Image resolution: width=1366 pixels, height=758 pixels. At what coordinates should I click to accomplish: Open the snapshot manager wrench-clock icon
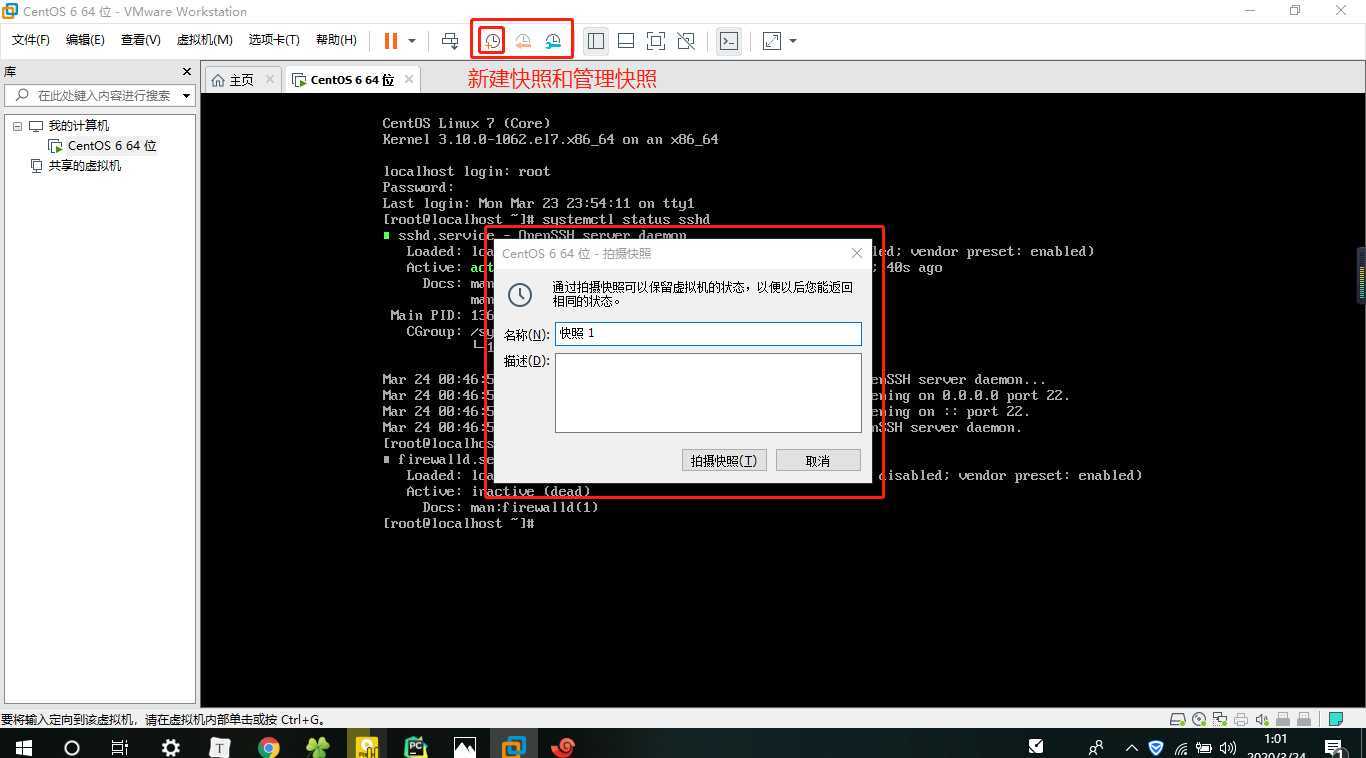[553, 41]
